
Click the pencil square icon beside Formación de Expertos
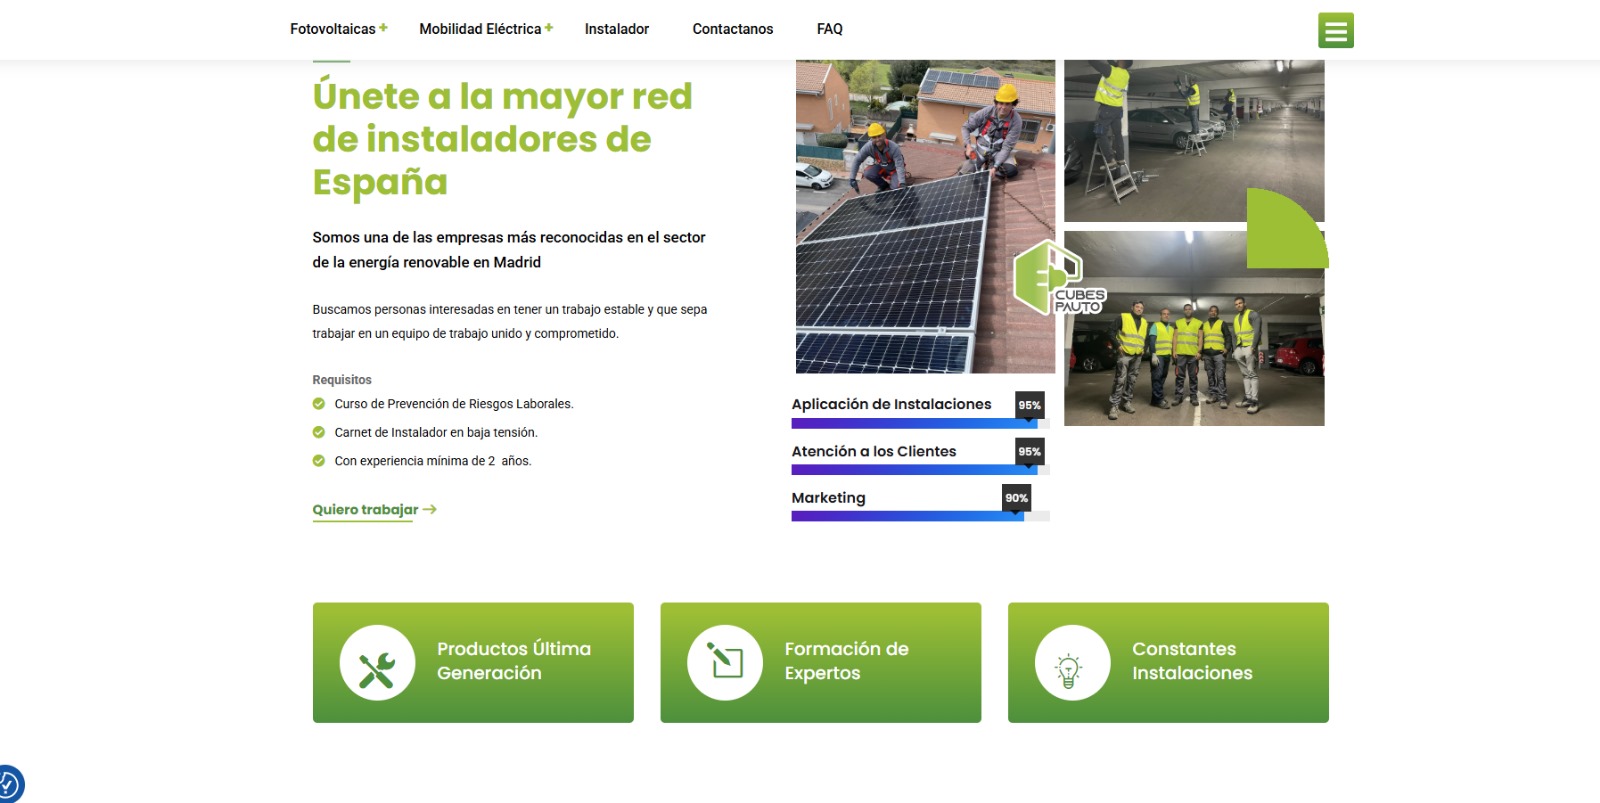725,663
